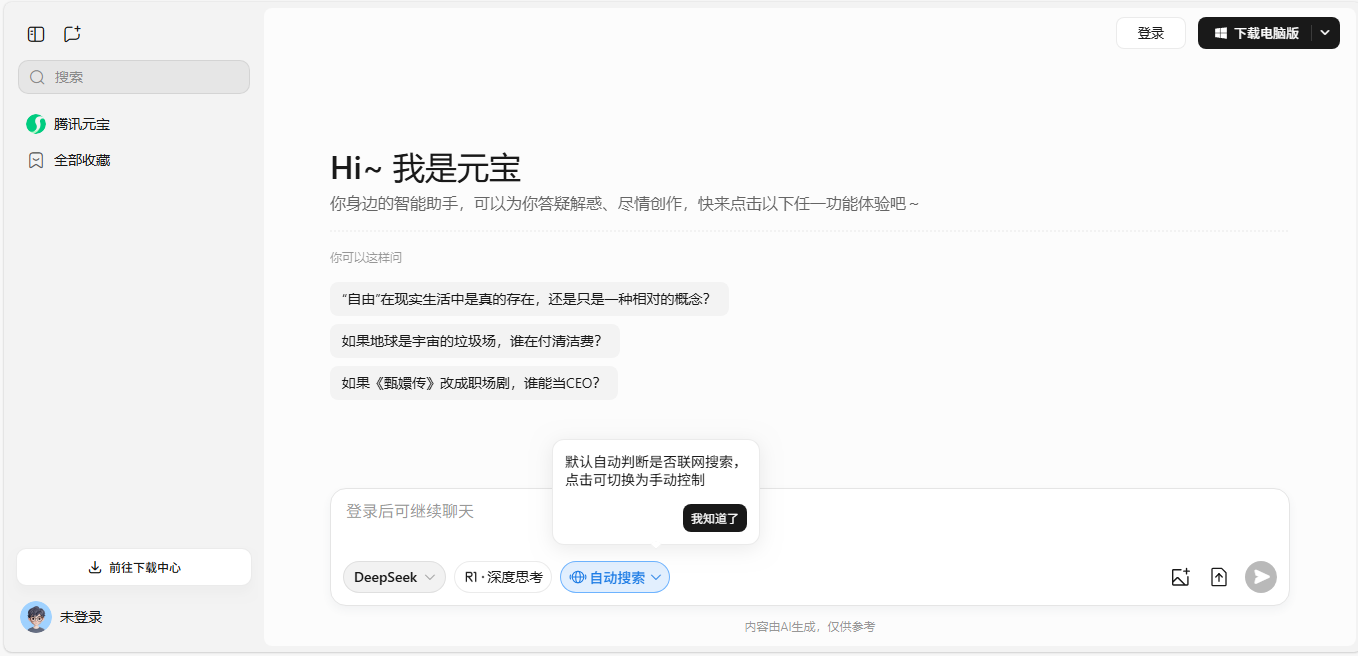
Task: Click the upload image icon
Action: click(1181, 577)
